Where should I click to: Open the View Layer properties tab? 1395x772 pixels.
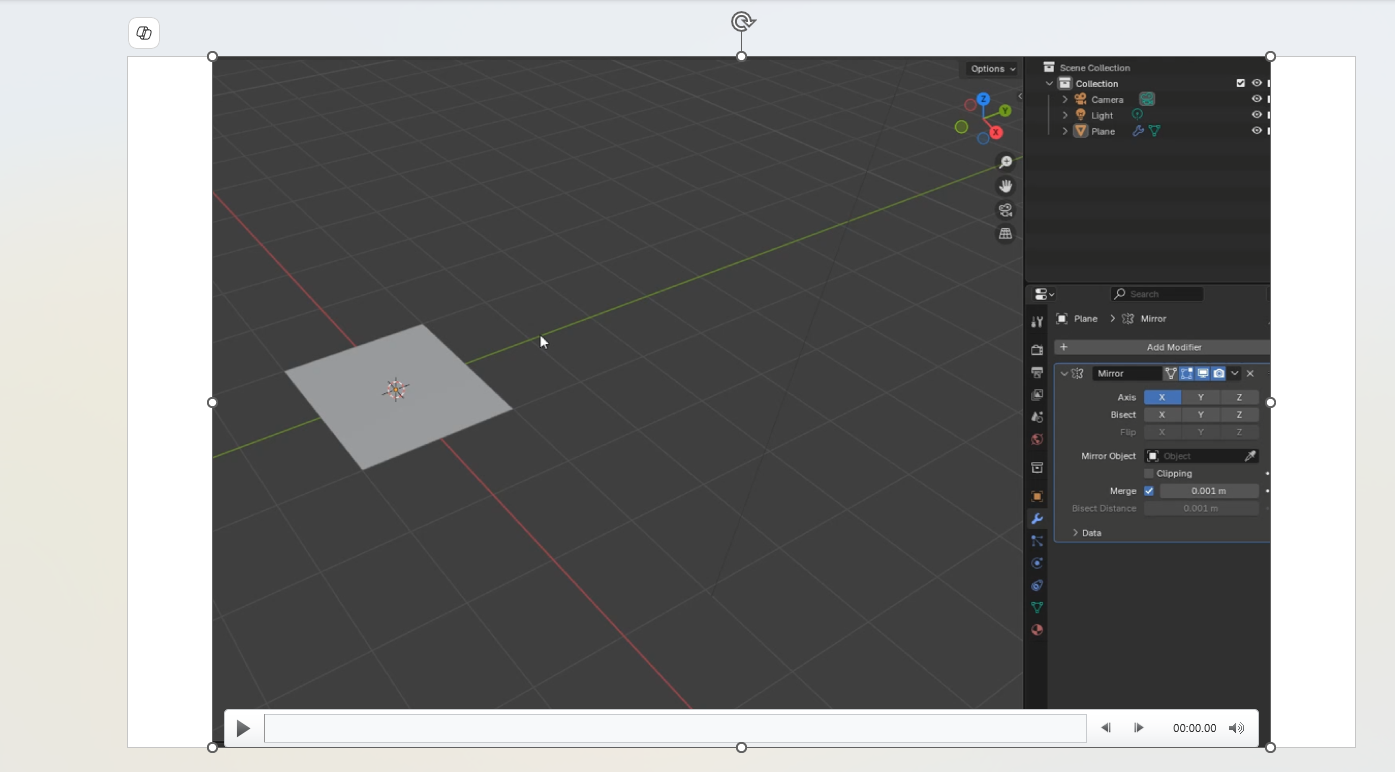pyautogui.click(x=1037, y=395)
